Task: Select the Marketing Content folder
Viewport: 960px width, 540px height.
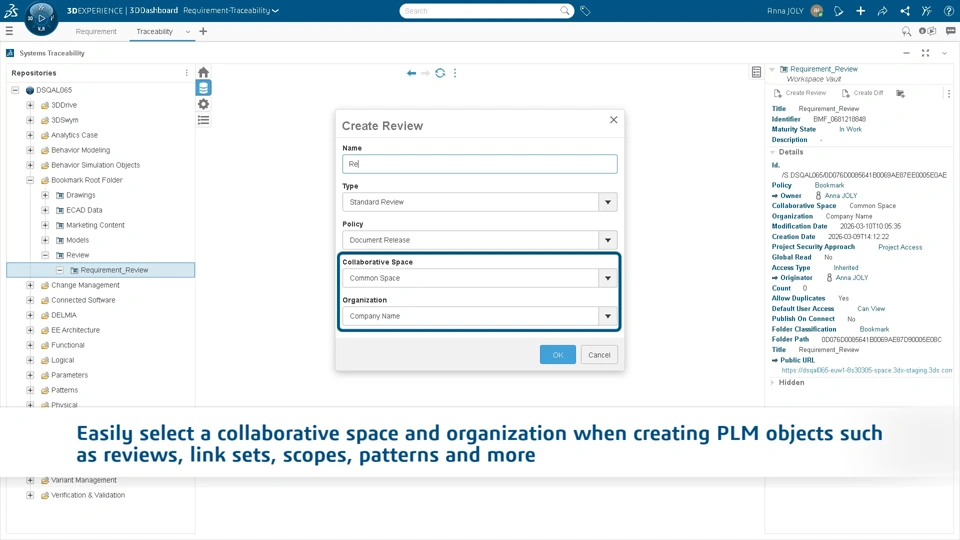Action: click(x=95, y=225)
